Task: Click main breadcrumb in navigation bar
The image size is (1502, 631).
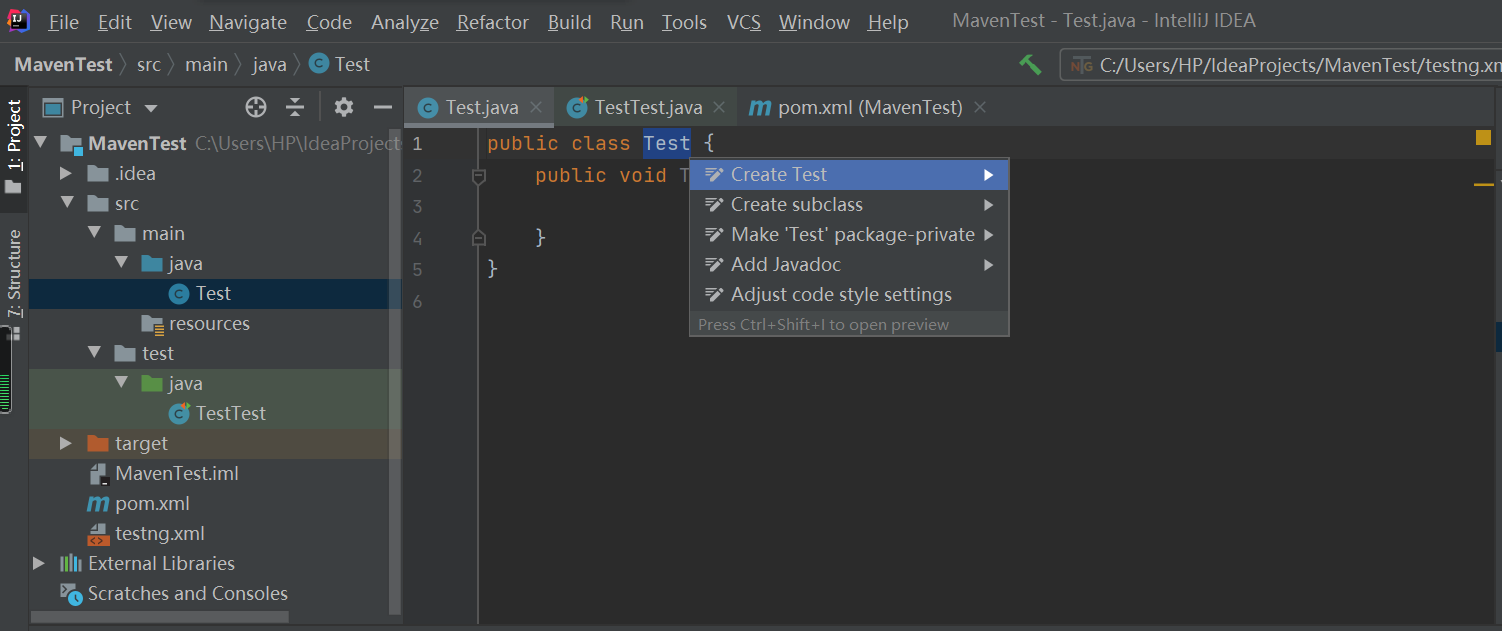Action: [x=207, y=64]
